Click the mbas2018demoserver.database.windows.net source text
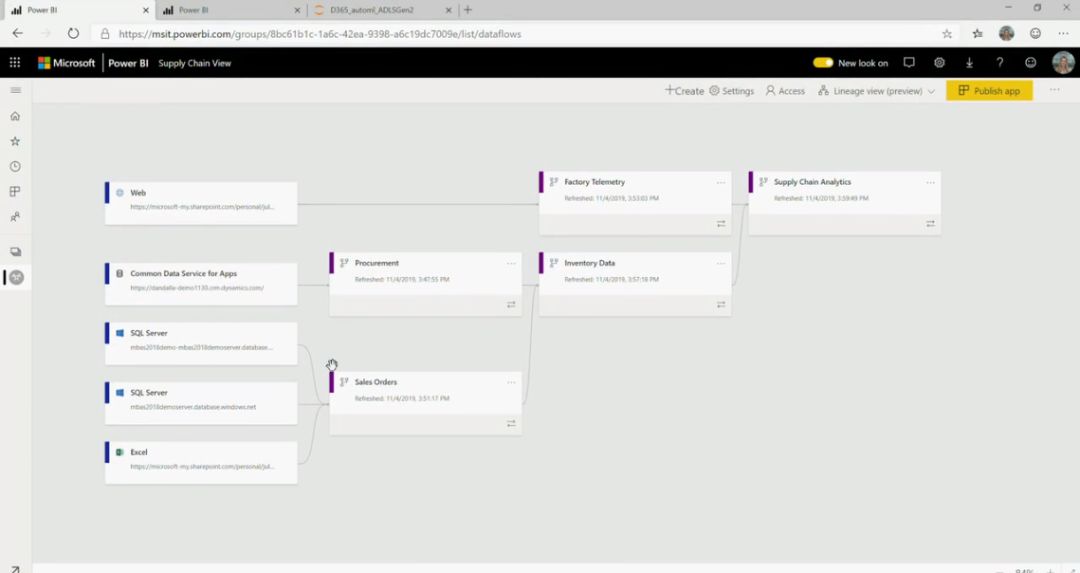Image resolution: width=1080 pixels, height=573 pixels. 193,407
